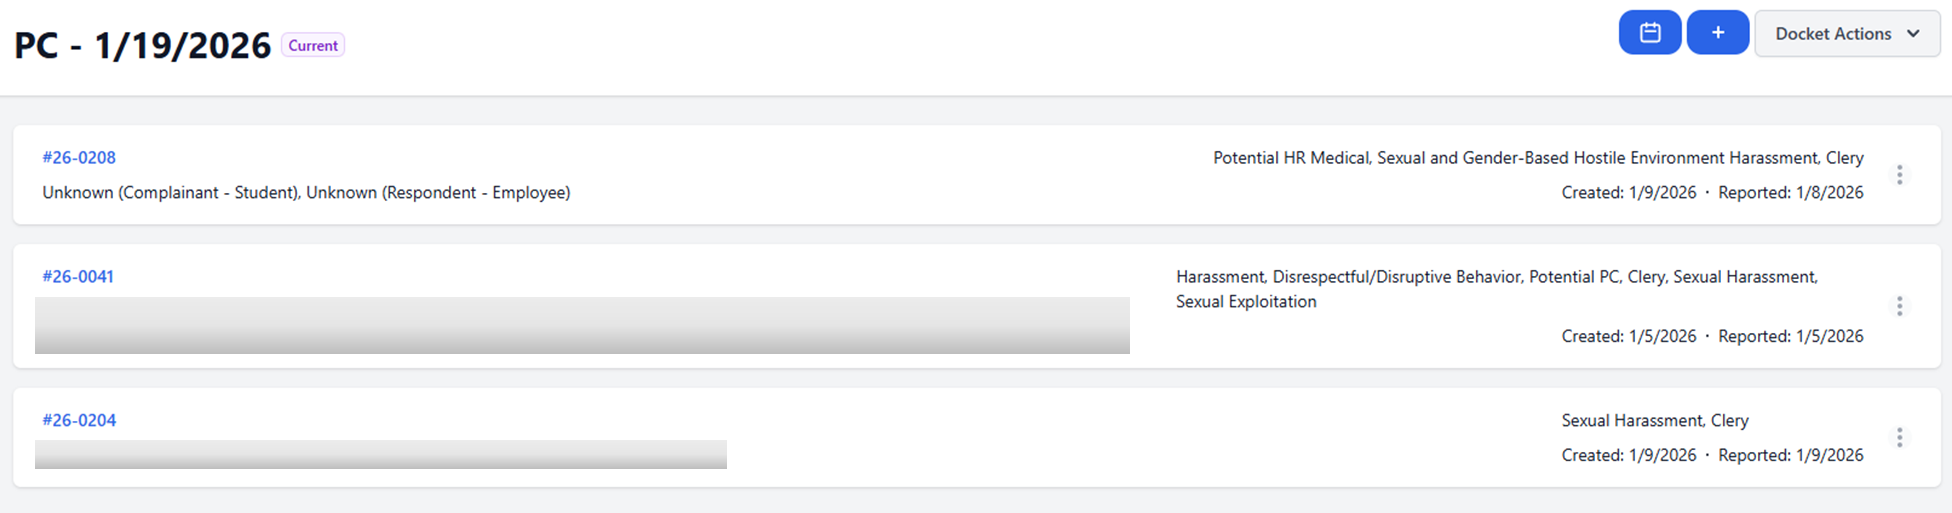This screenshot has width=1952, height=513.
Task: Click the redacted parties bar under #26-0041
Action: (x=582, y=325)
